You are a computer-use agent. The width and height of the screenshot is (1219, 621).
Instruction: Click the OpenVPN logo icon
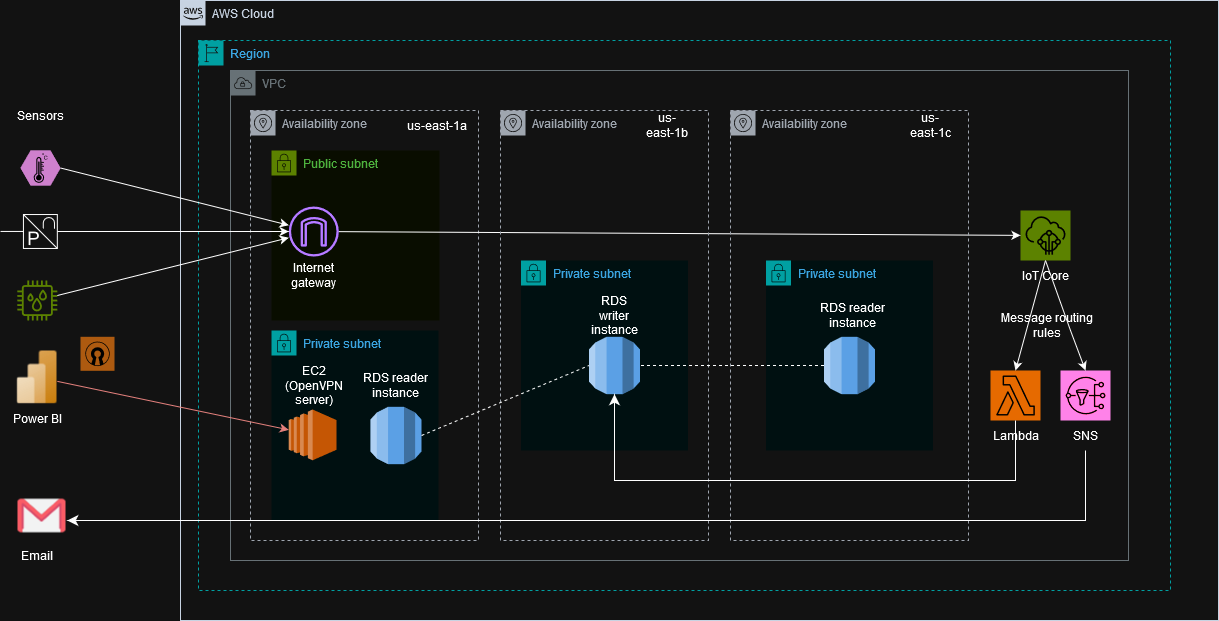[x=98, y=353]
